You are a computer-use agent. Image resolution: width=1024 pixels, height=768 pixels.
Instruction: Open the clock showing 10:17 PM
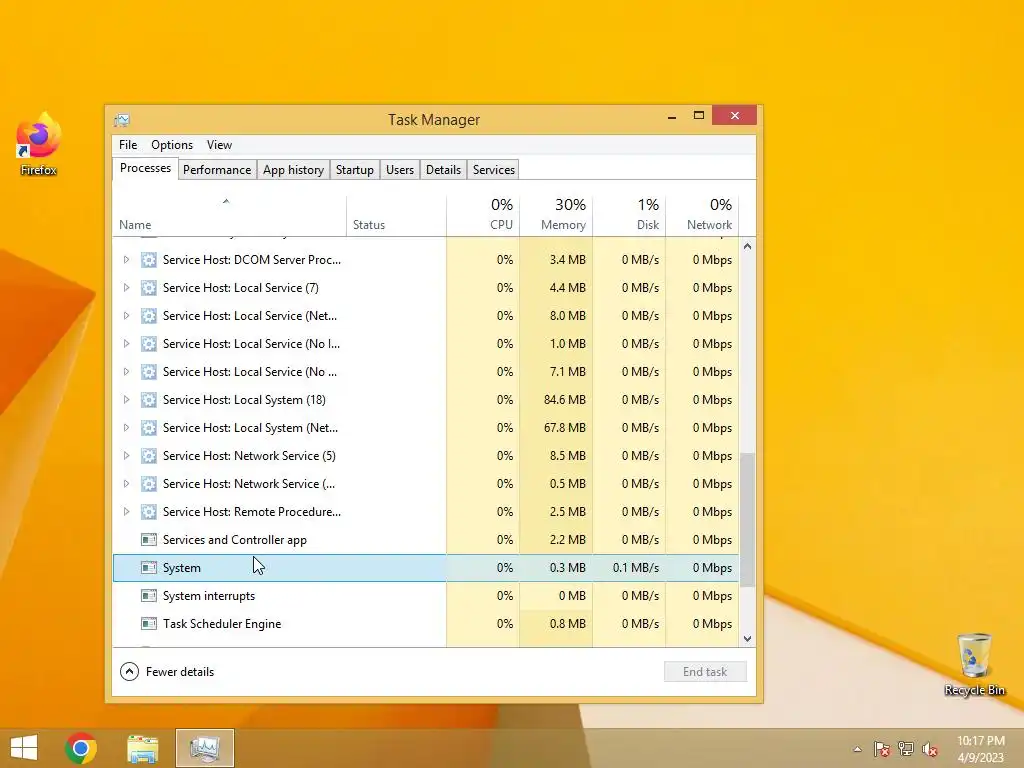tap(980, 749)
